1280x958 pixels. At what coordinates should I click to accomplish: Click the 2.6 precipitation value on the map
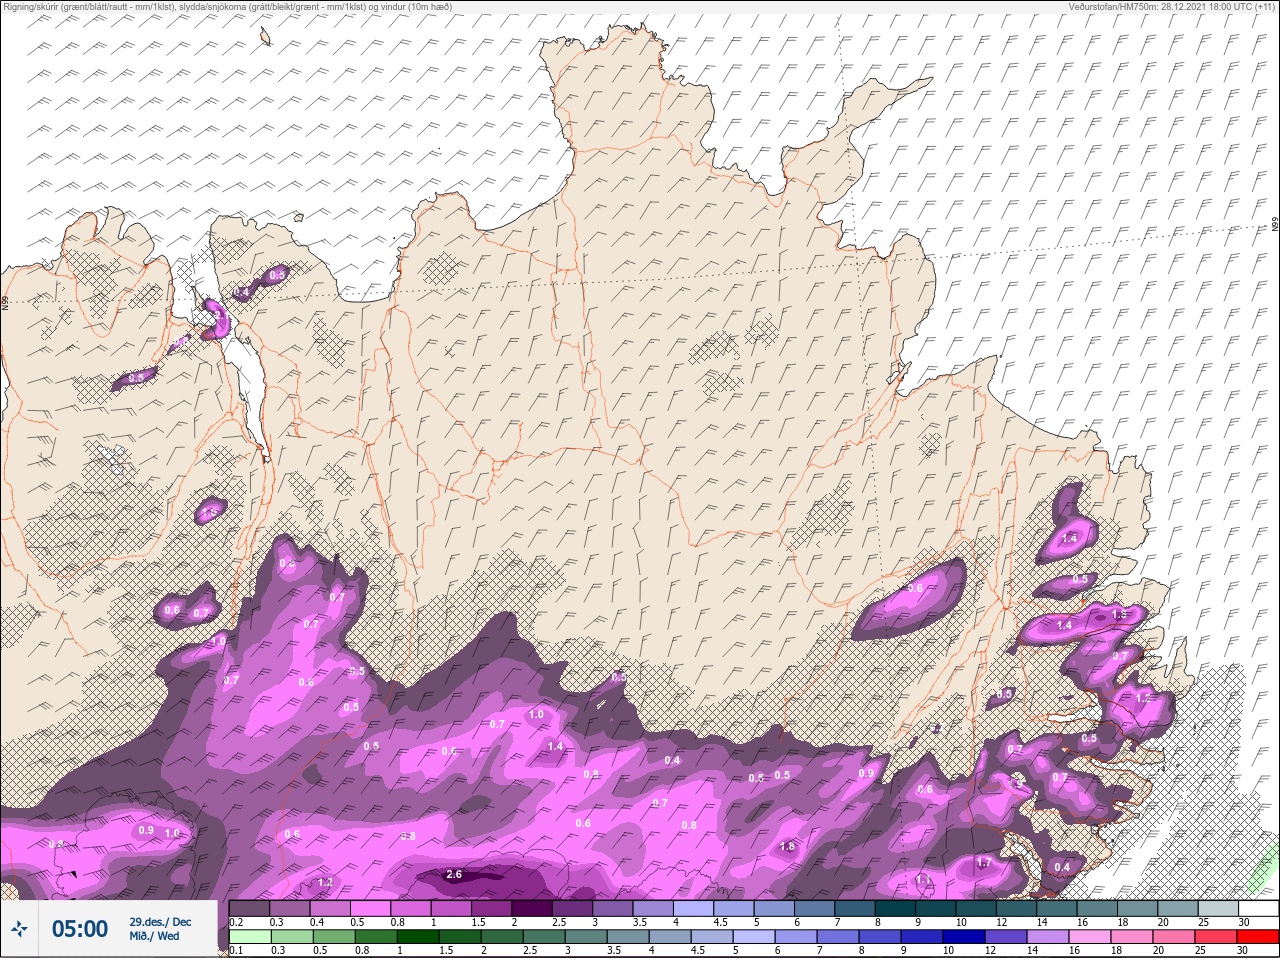pos(454,874)
